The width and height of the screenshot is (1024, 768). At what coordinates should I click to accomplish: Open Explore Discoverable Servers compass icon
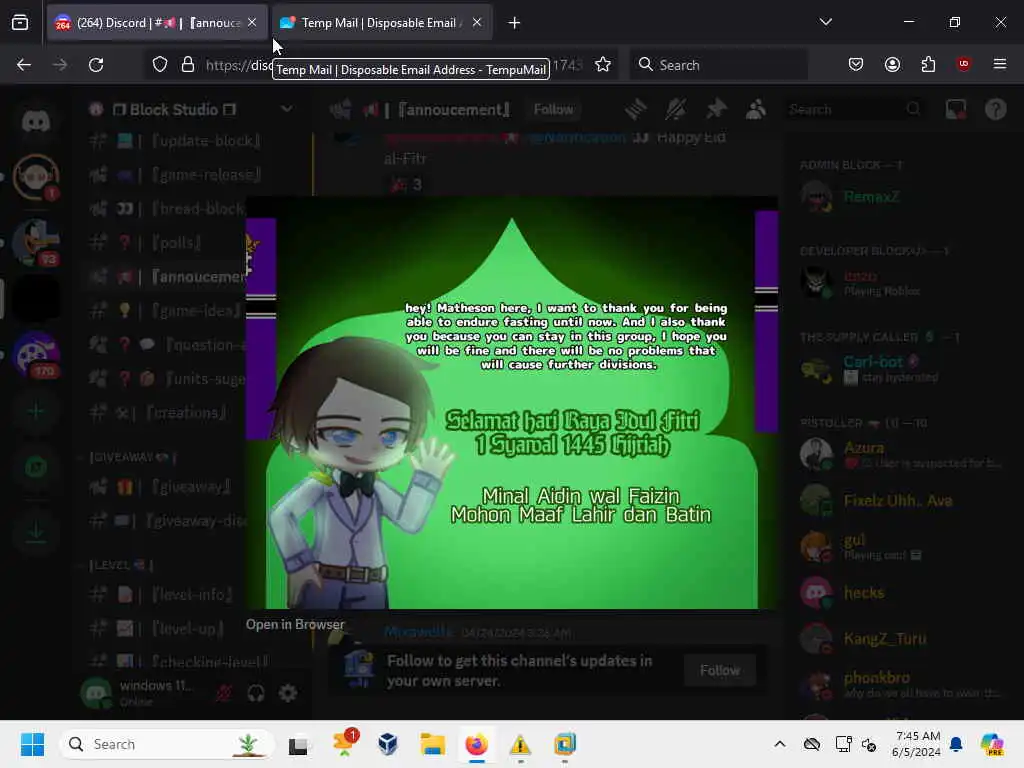tap(36, 467)
